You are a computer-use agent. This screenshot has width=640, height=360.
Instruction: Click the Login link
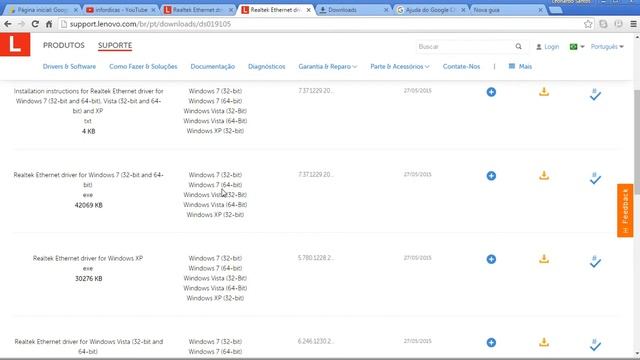[x=547, y=47]
